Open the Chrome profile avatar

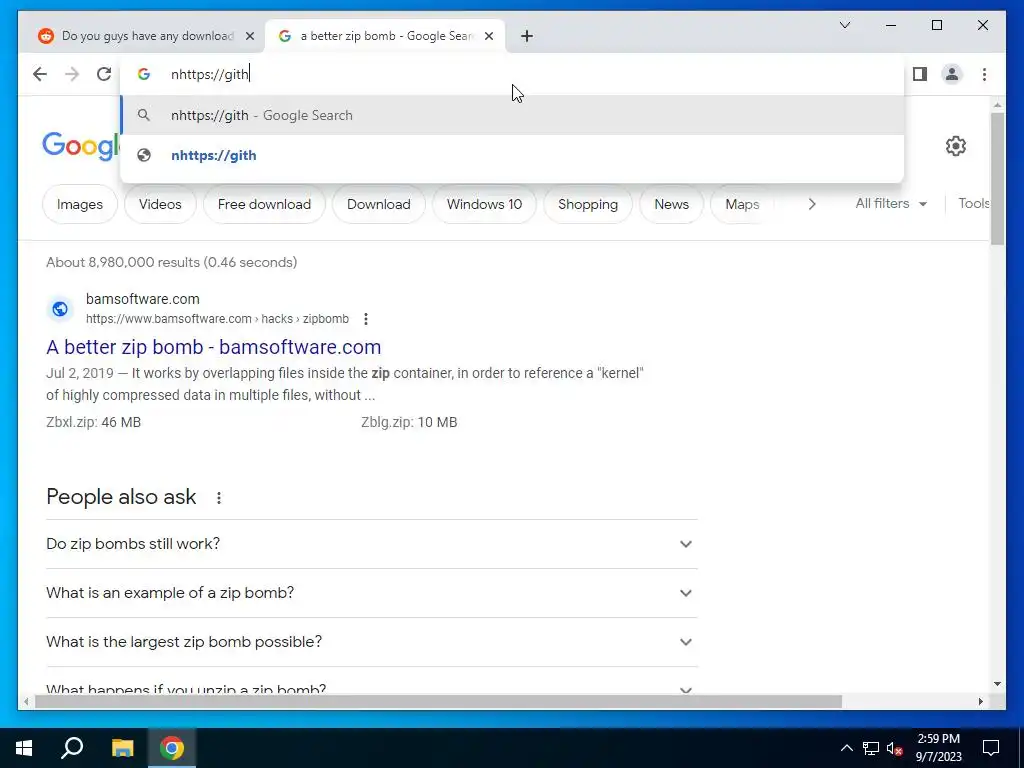tap(952, 74)
